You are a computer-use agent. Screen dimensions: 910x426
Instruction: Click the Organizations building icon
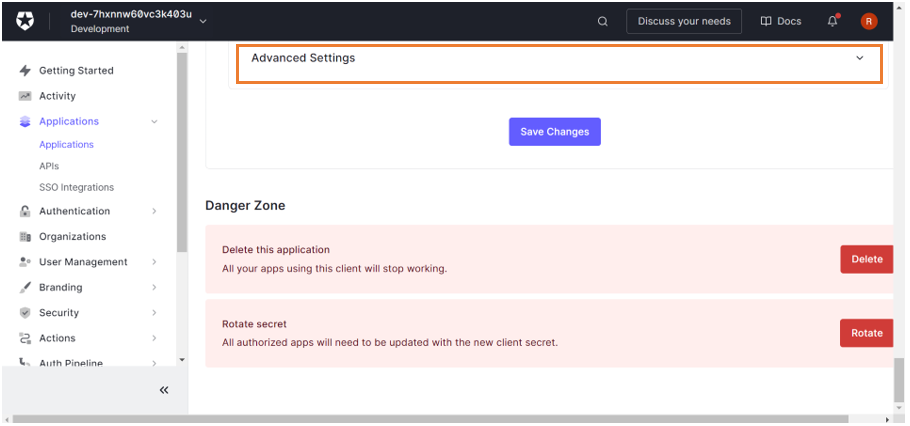[x=25, y=237]
